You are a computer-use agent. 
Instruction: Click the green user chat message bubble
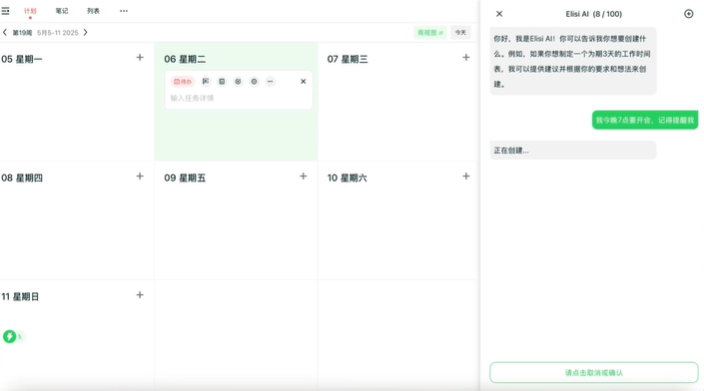pyautogui.click(x=645, y=120)
